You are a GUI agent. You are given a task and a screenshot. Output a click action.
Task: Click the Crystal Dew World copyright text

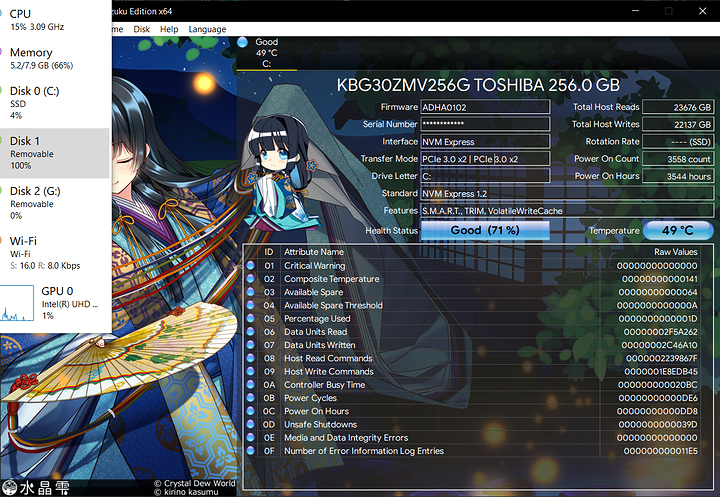tap(194, 483)
